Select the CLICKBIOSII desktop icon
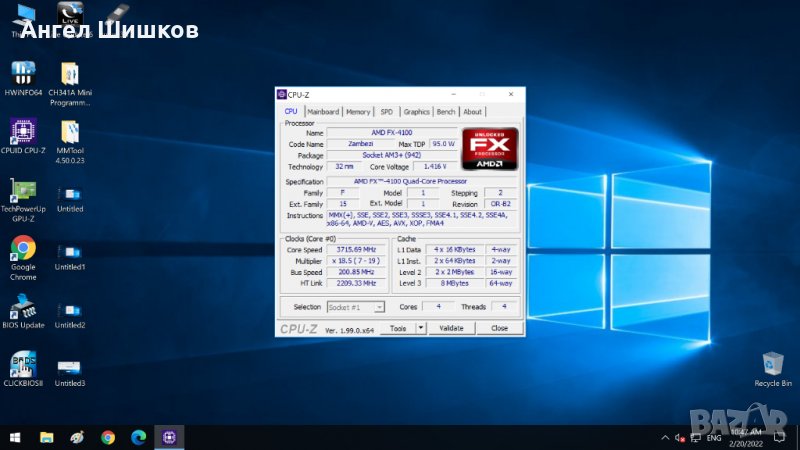 click(x=23, y=364)
